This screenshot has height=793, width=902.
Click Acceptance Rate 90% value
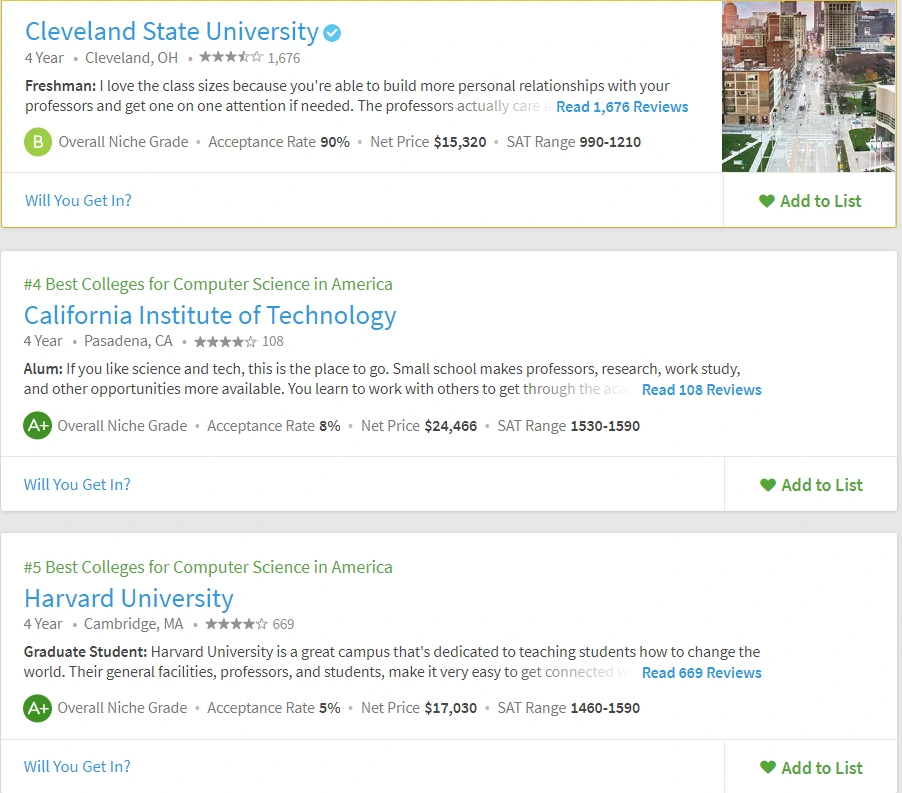[335, 142]
